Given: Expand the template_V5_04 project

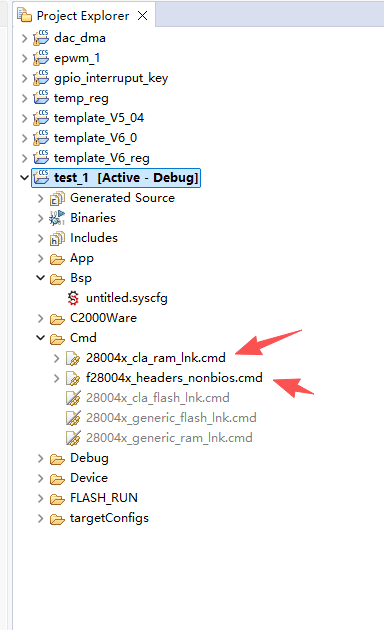Looking at the screenshot, I should tap(25, 118).
